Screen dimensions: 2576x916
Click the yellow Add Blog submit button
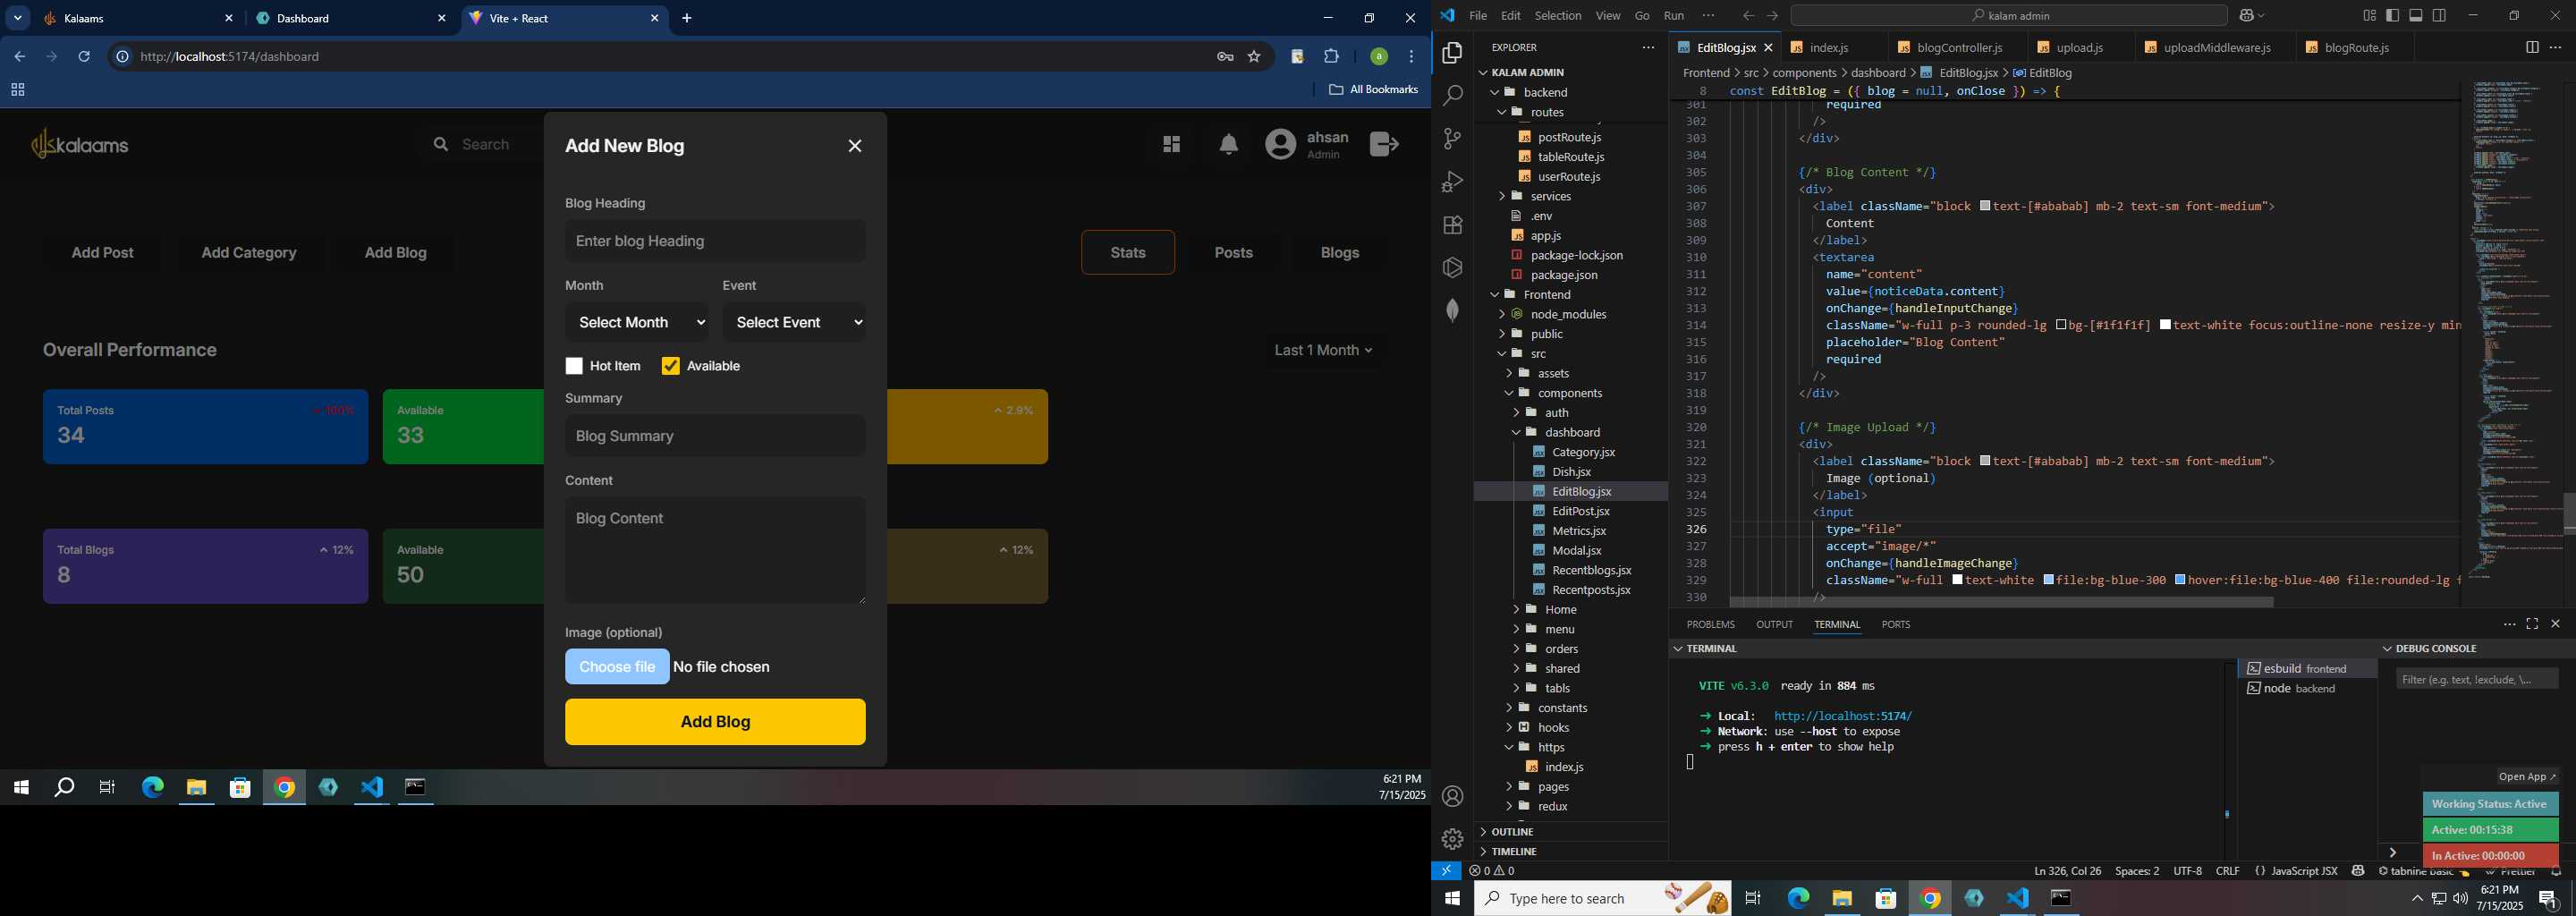click(715, 722)
